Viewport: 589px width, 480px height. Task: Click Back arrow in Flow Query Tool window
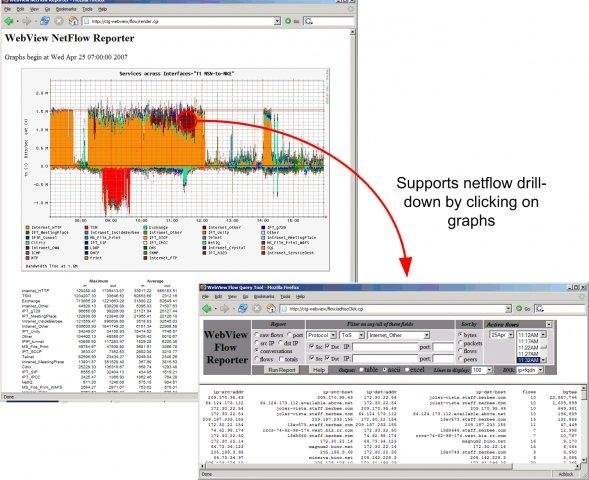[207, 309]
